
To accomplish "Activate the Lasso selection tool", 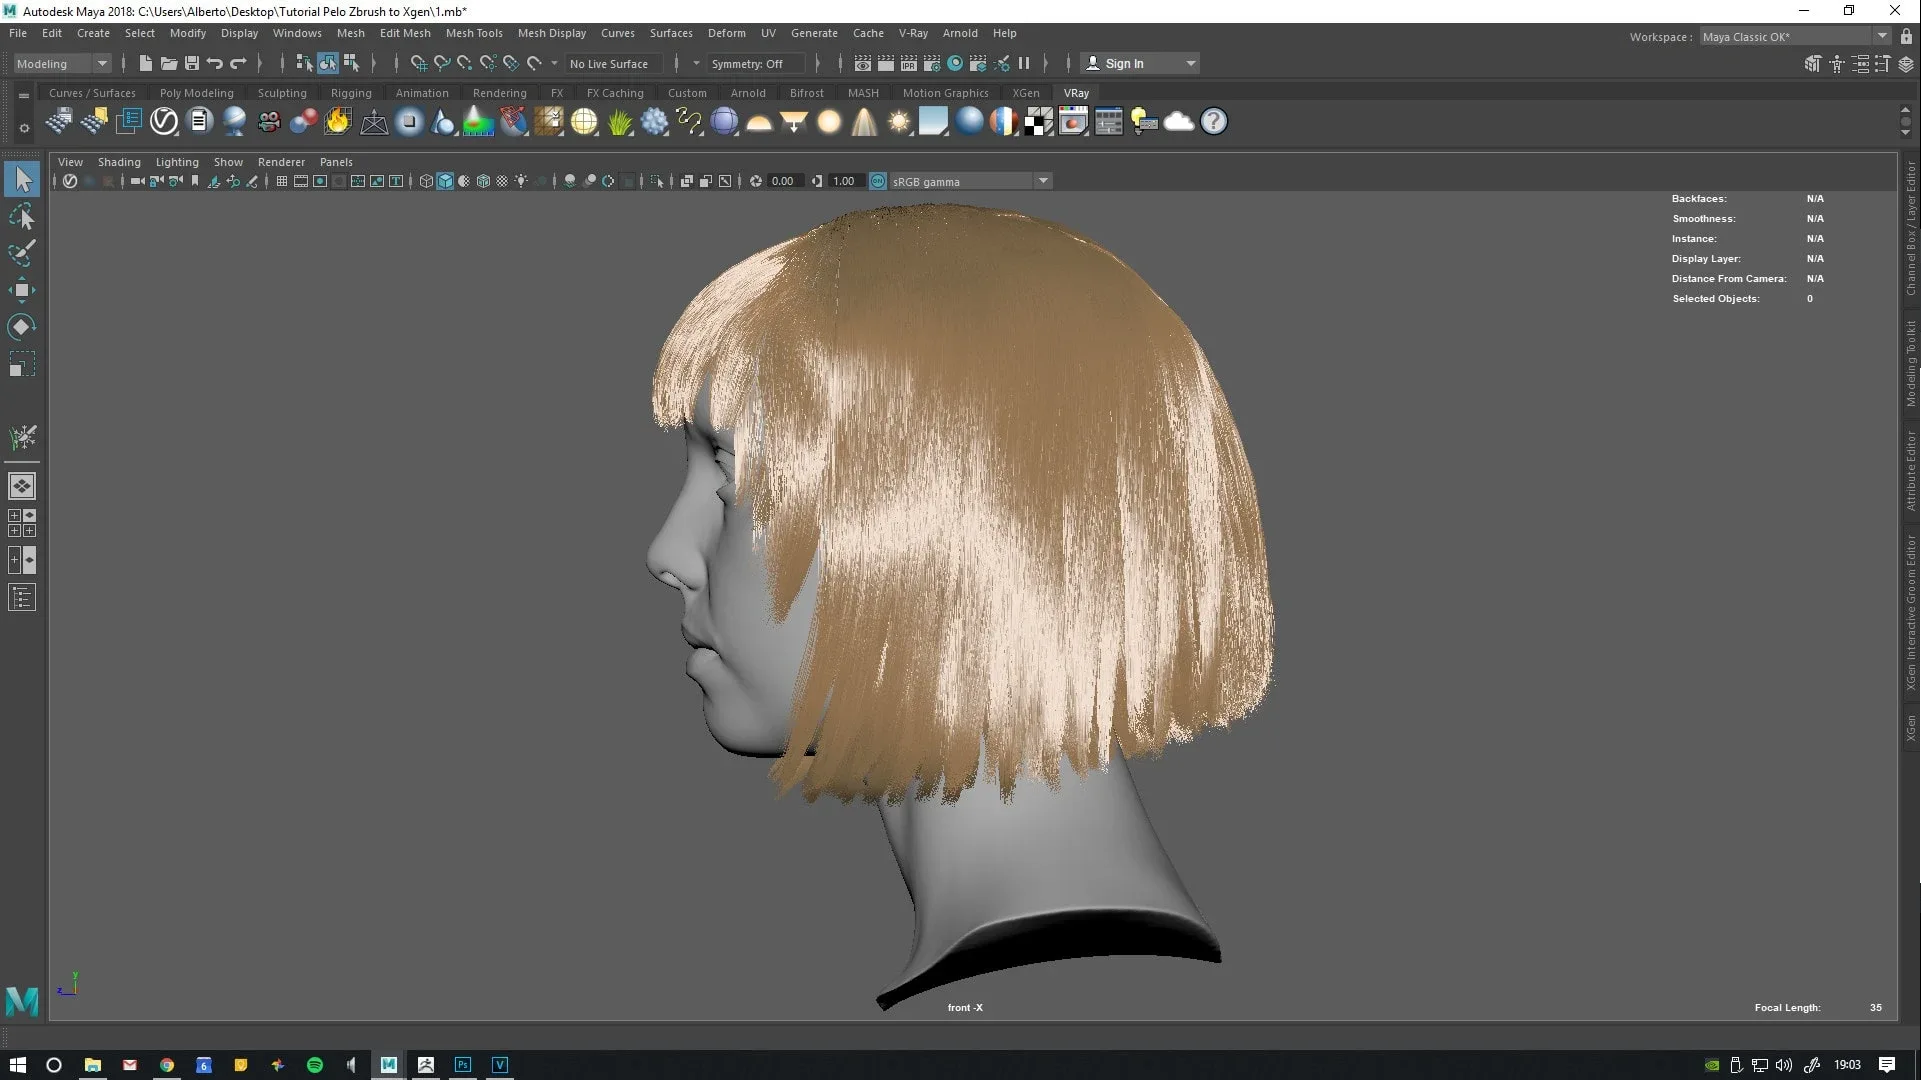I will coord(22,217).
